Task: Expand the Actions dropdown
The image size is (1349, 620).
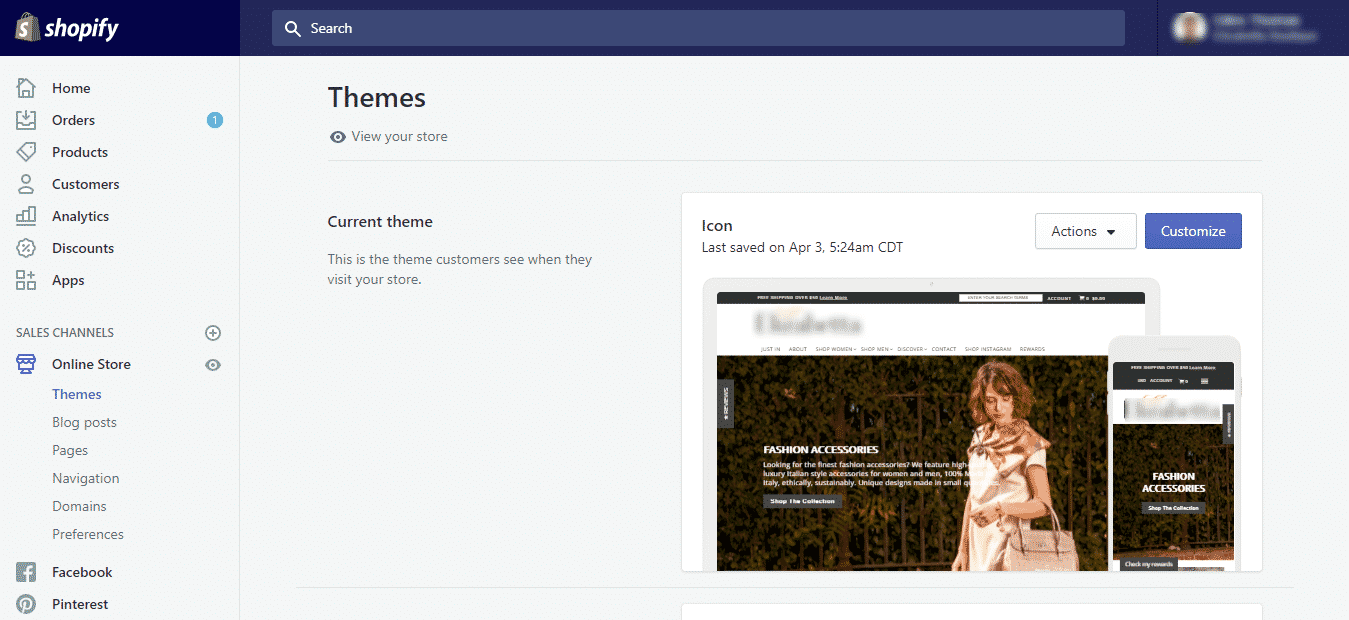Action: tap(1085, 231)
